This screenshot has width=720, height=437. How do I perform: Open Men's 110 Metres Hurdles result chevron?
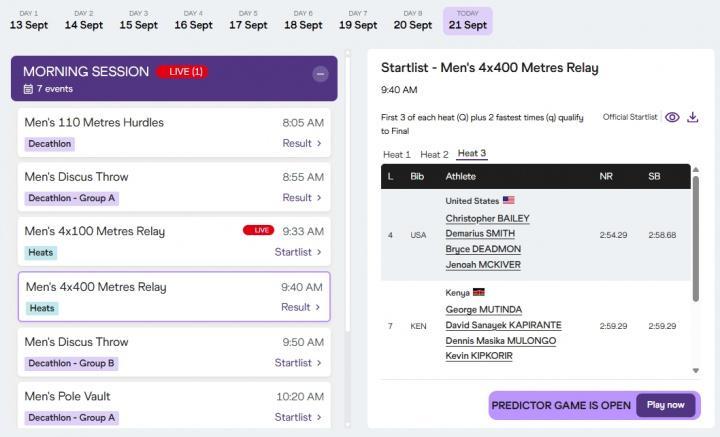click(319, 143)
